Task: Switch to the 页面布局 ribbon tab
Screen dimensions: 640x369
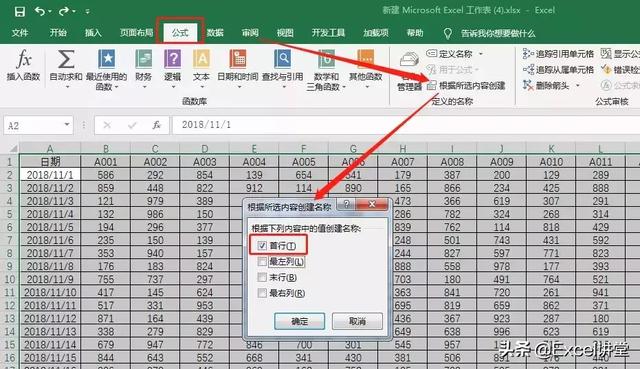Action: pos(136,33)
